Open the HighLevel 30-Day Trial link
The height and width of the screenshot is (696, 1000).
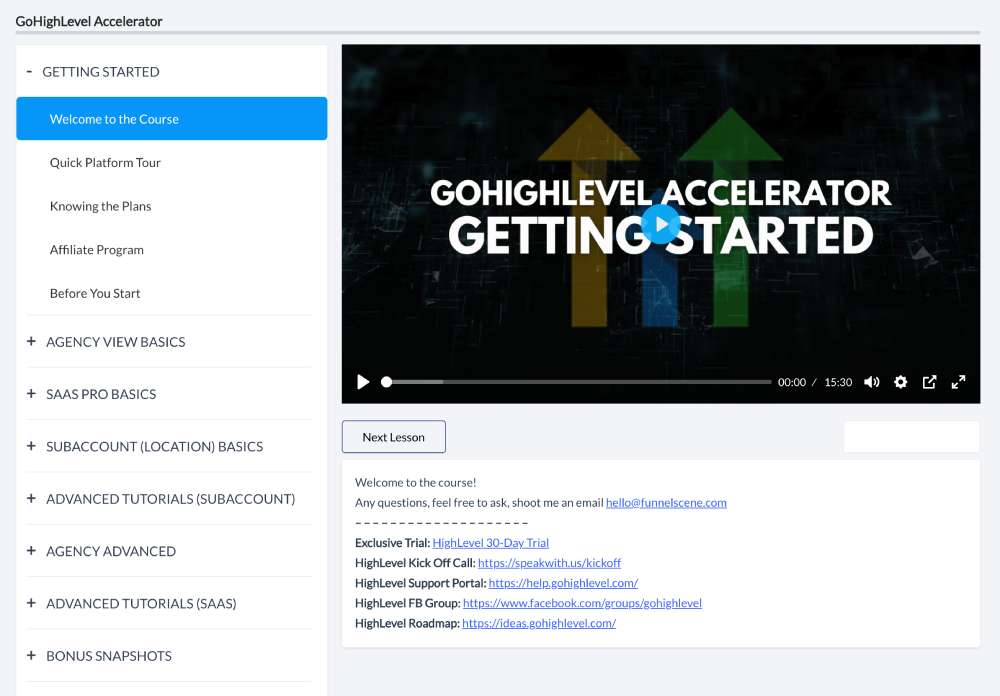pos(490,543)
